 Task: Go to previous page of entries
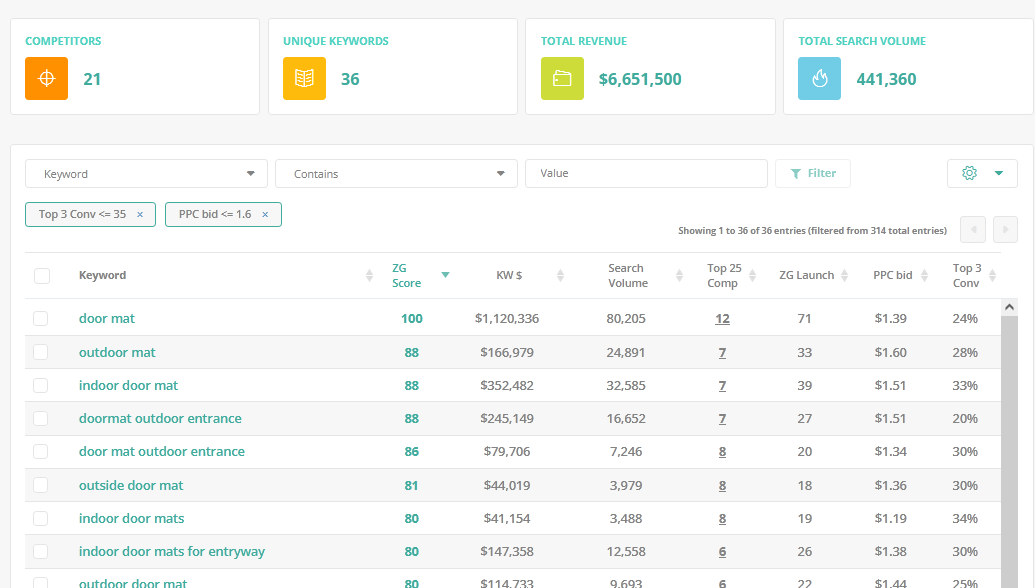point(972,230)
